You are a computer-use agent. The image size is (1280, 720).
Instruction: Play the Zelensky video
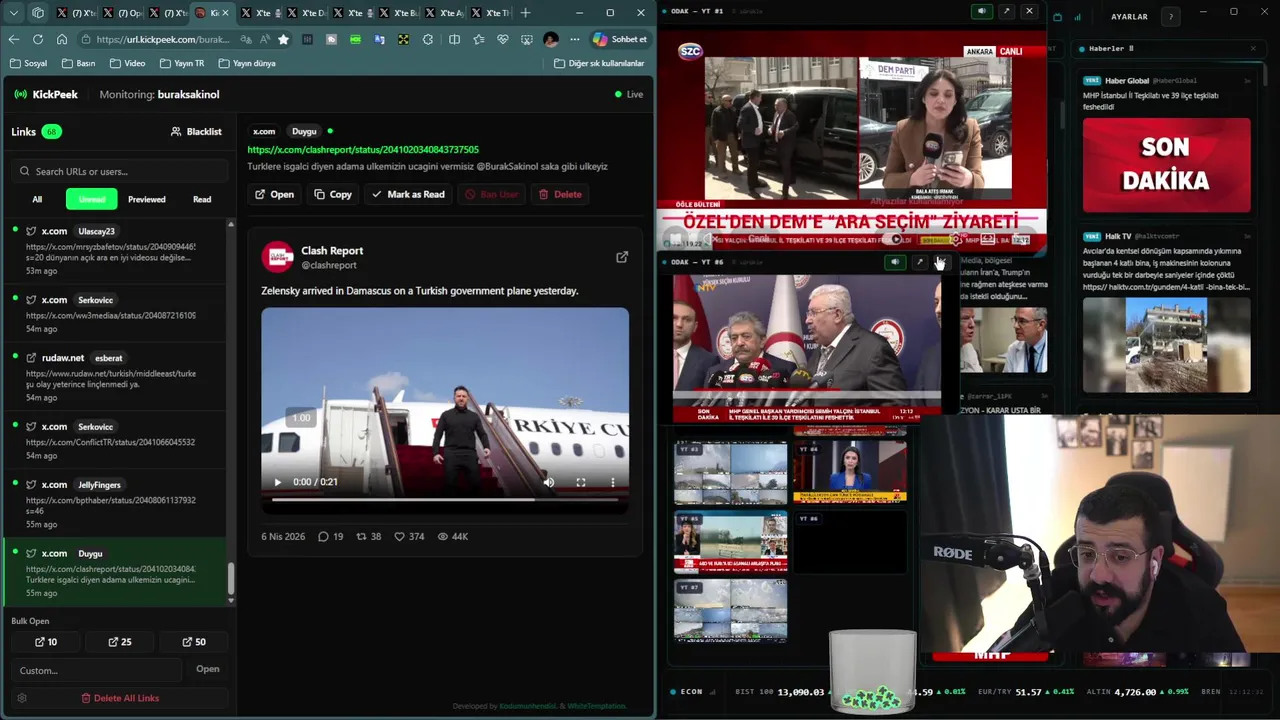coord(278,482)
